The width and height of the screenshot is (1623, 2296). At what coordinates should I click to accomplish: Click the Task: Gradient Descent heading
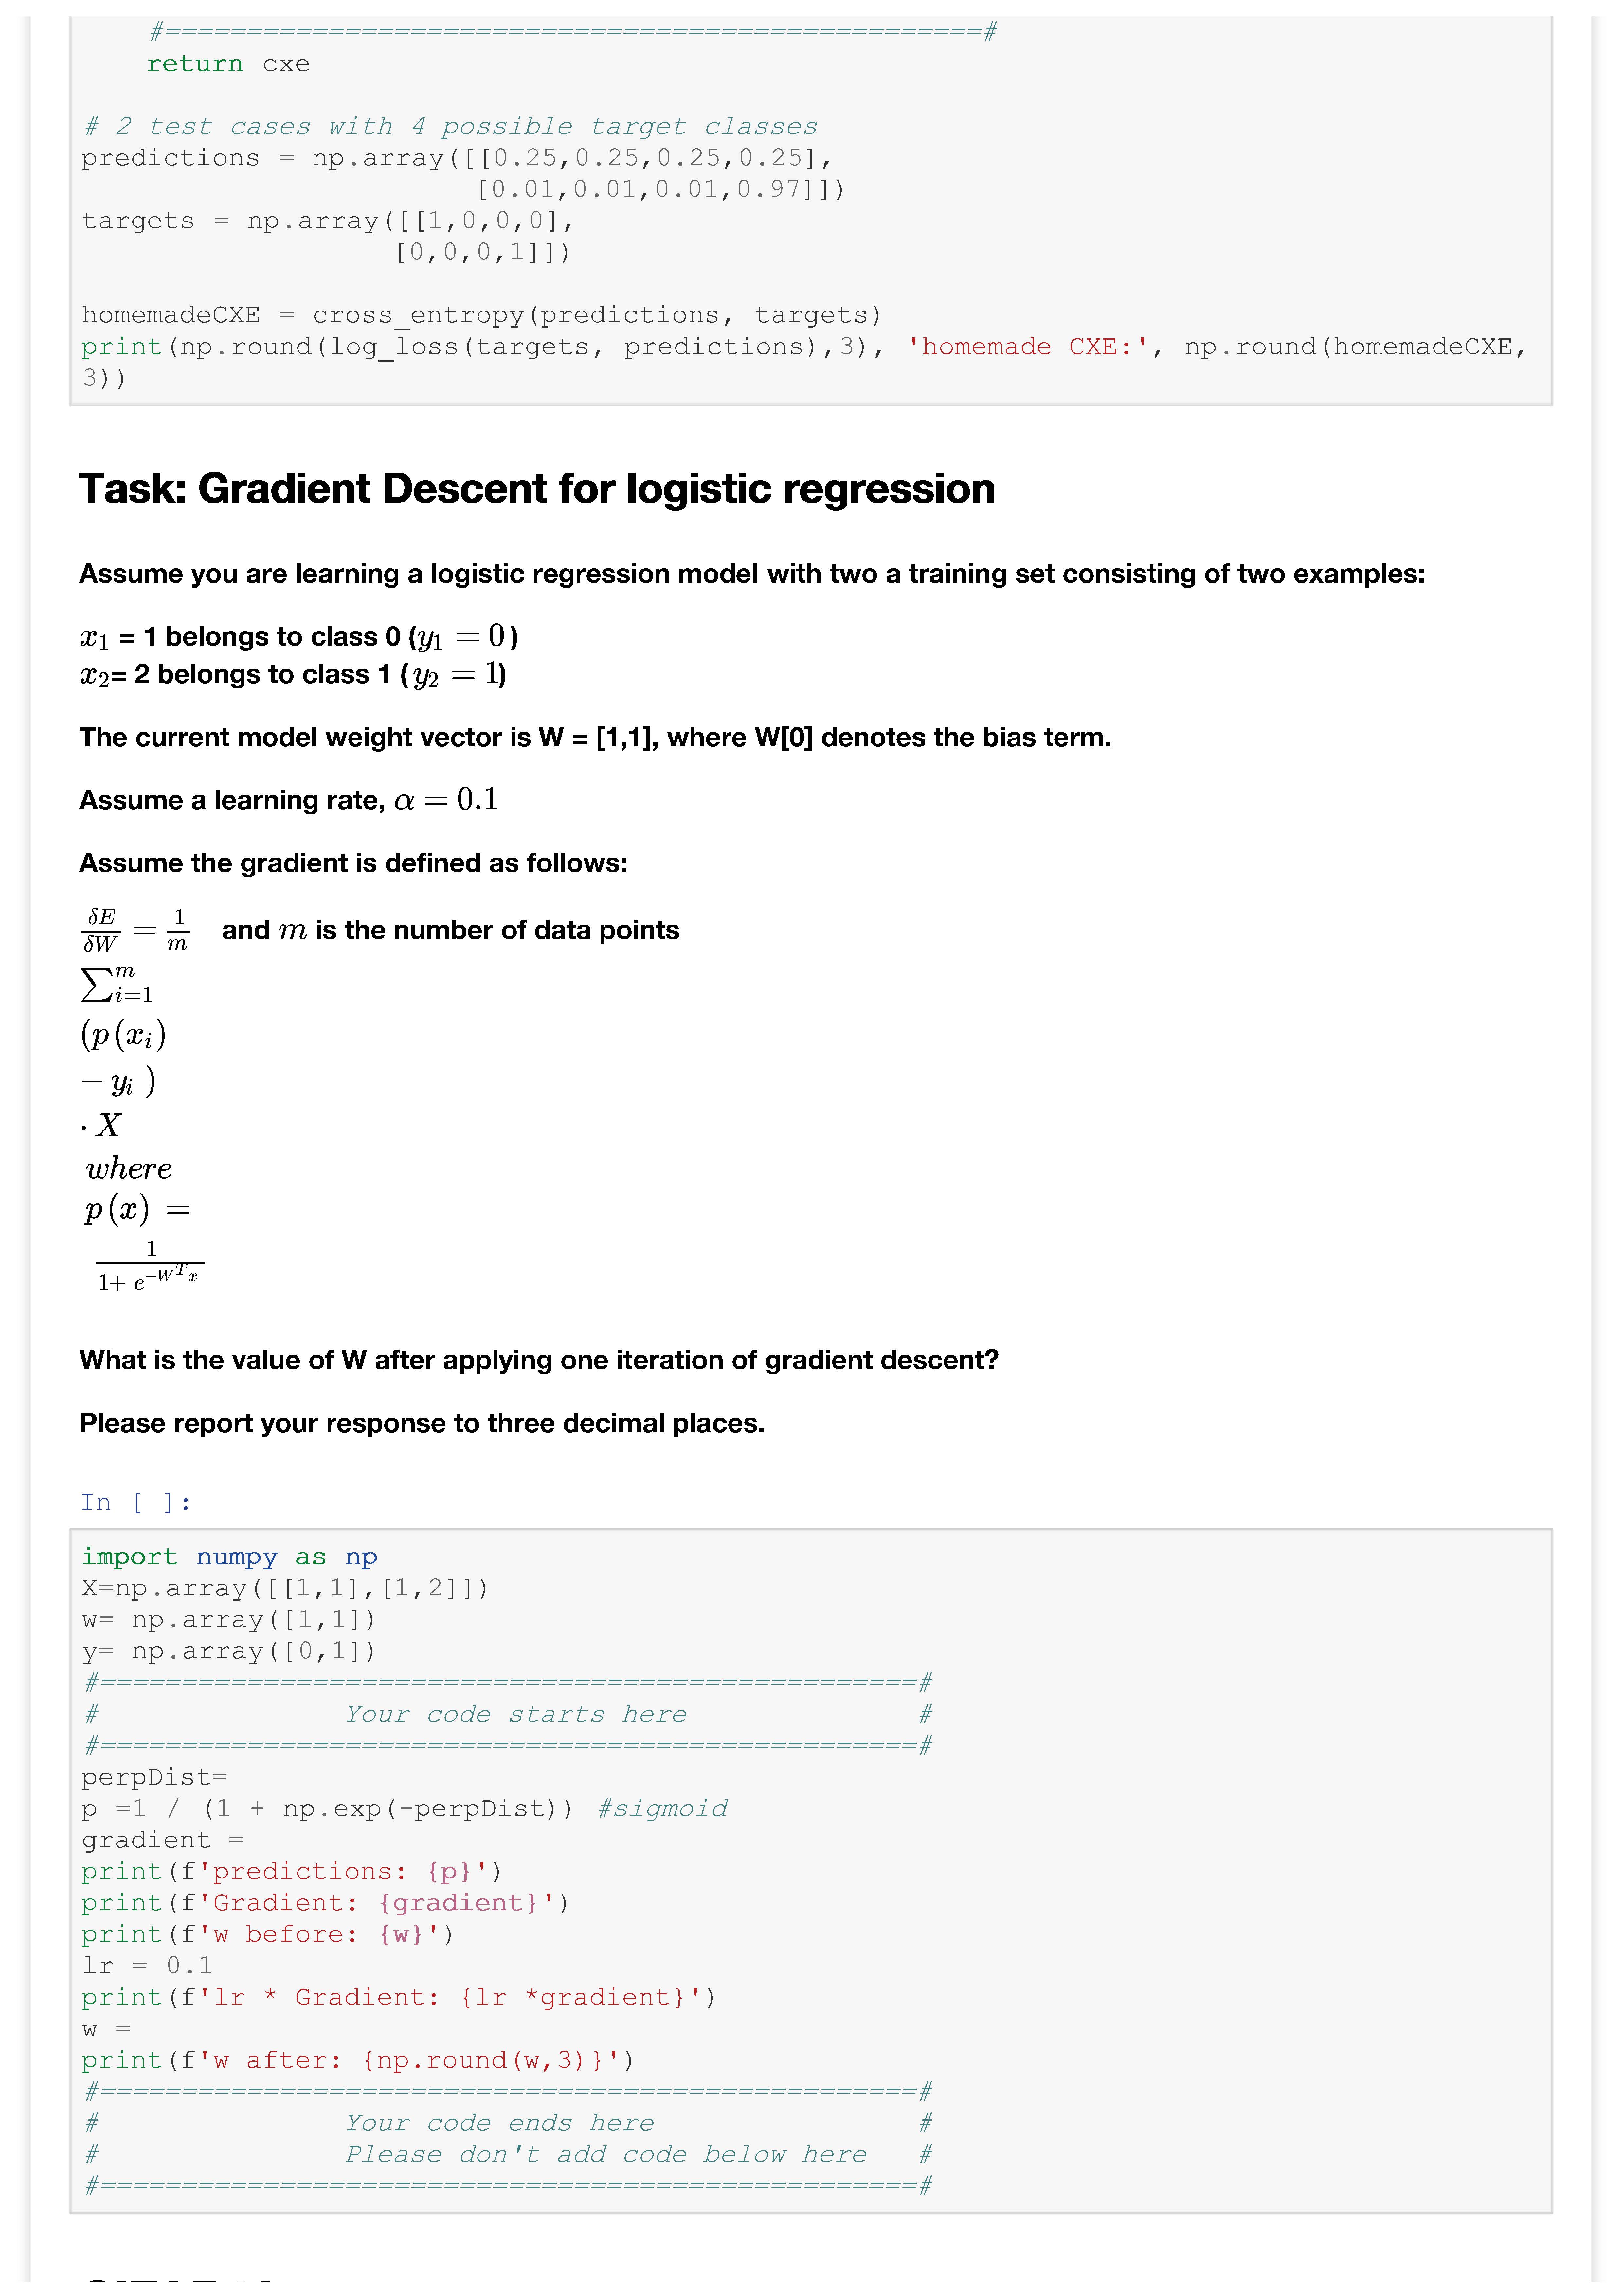[x=537, y=489]
